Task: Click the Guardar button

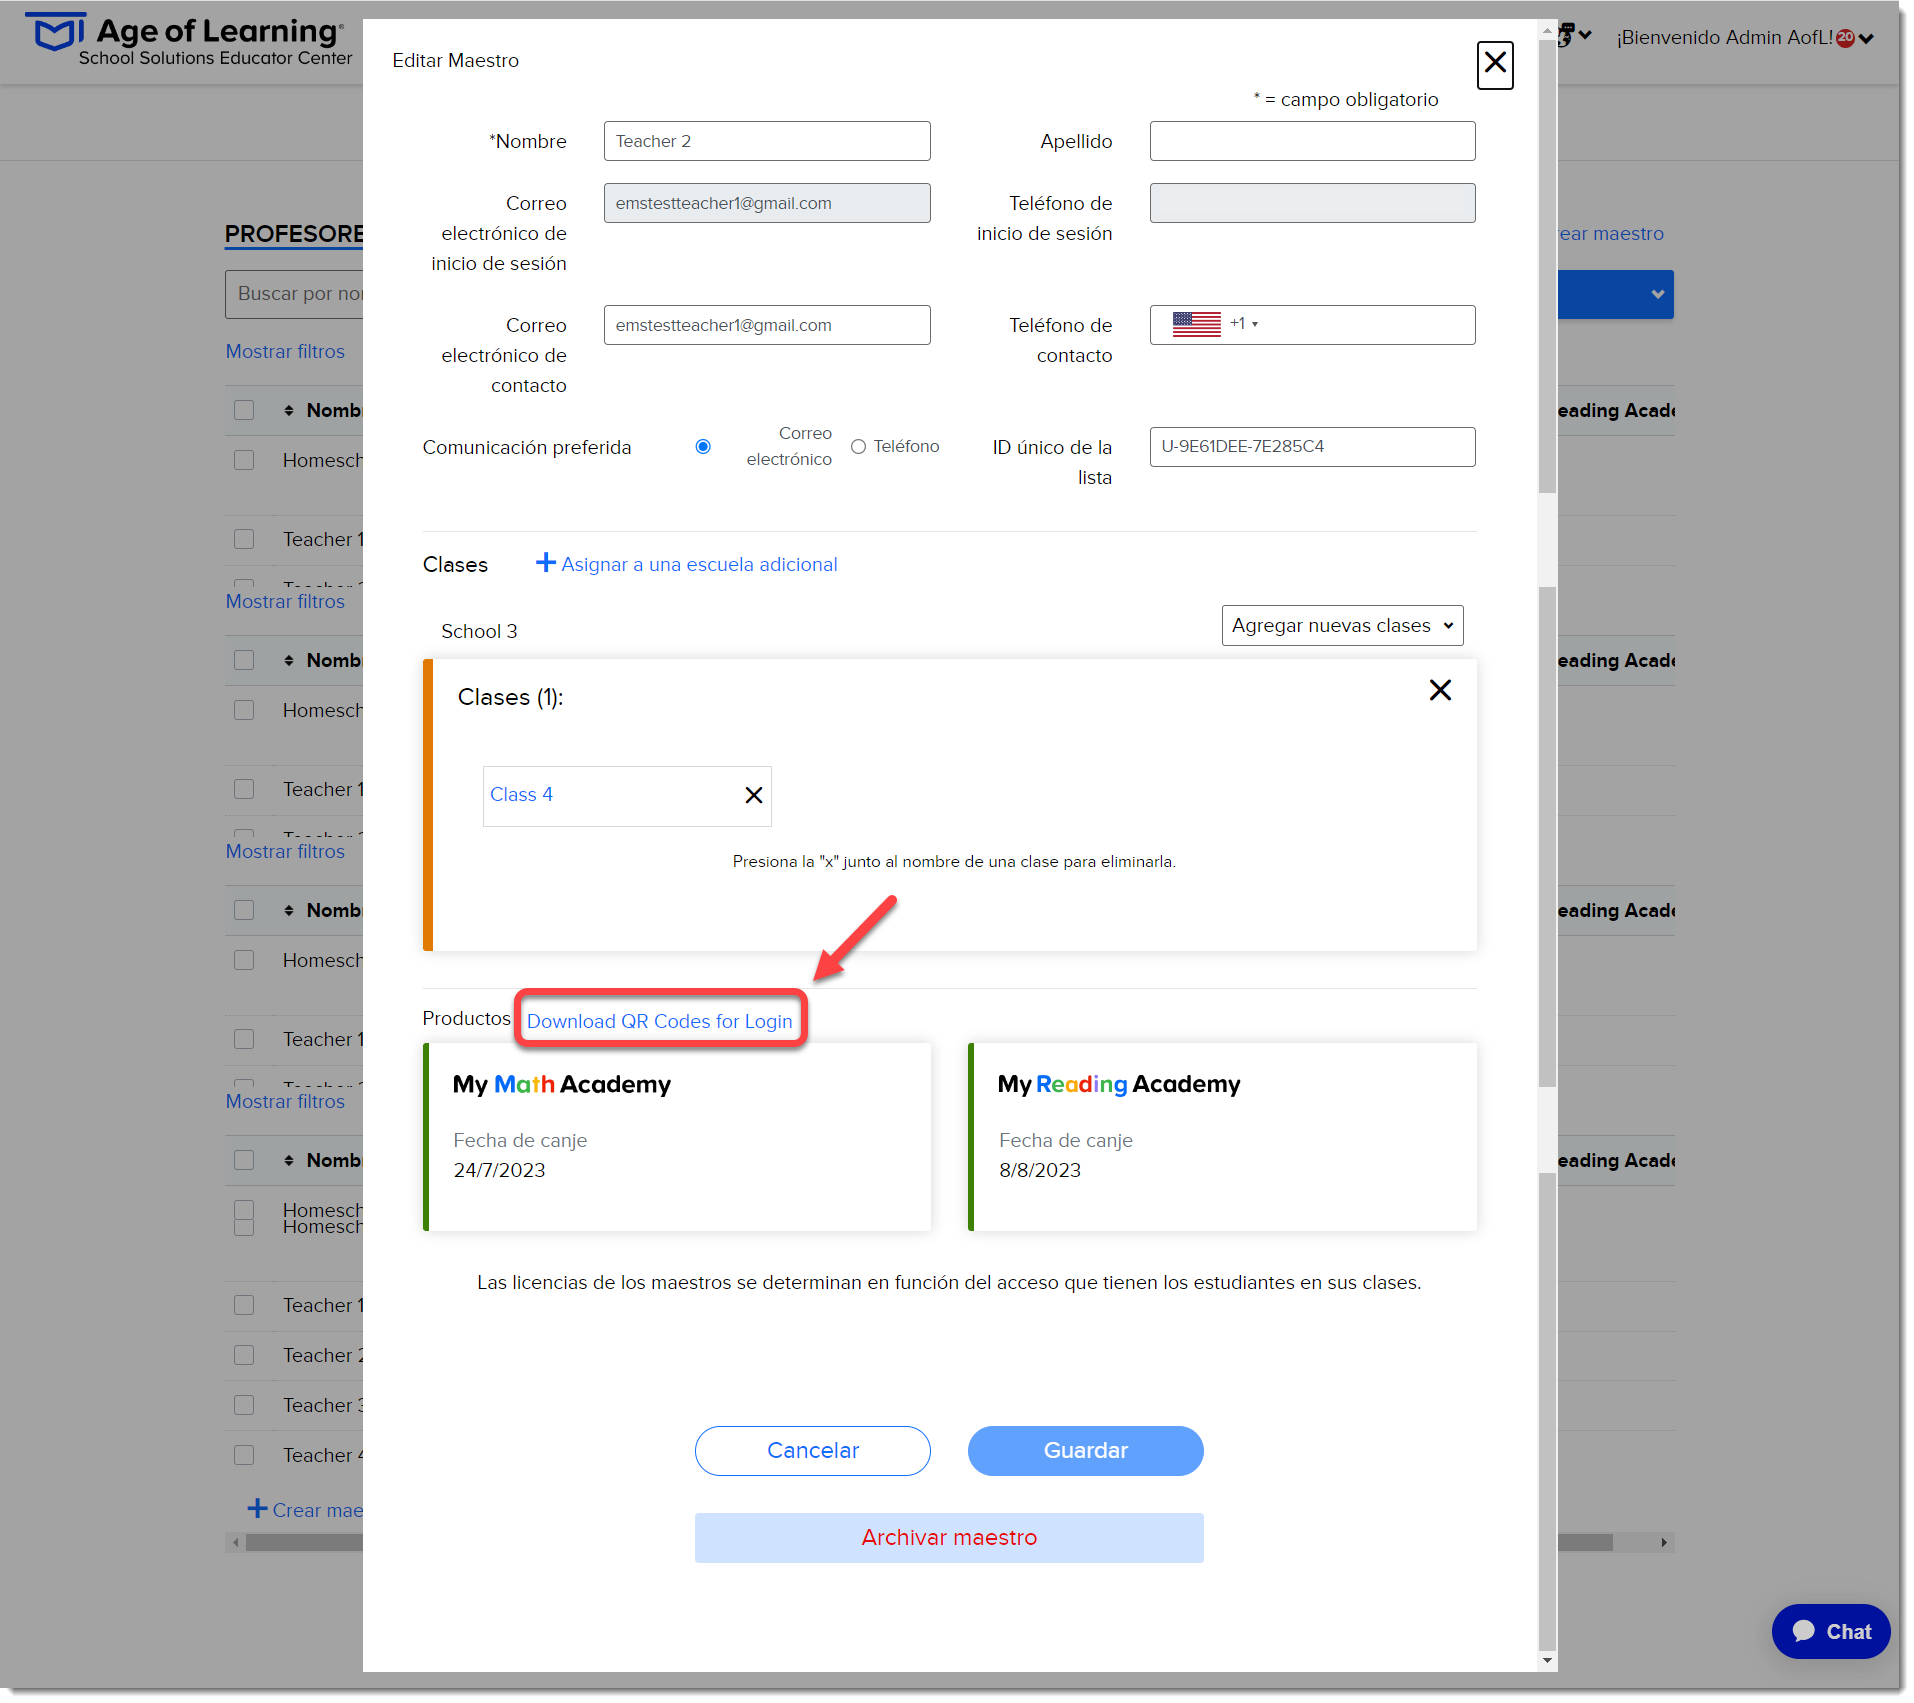Action: pyautogui.click(x=1085, y=1450)
